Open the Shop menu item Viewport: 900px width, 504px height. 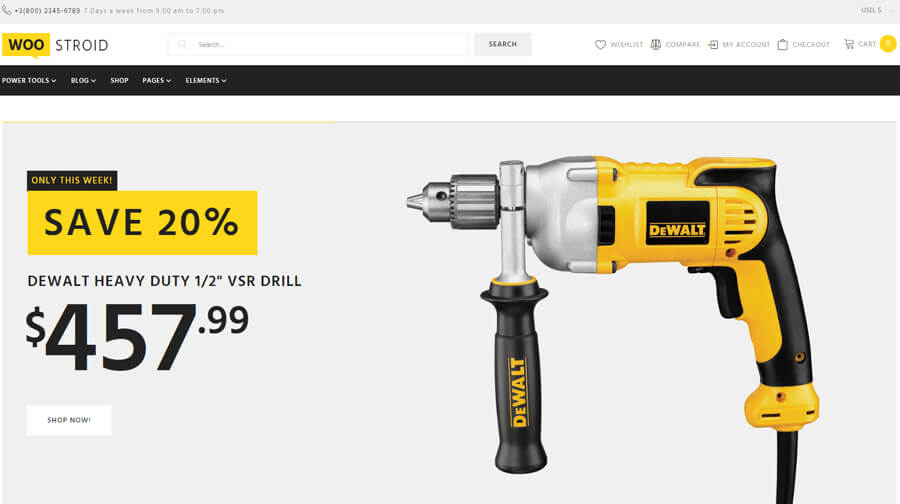coord(119,80)
